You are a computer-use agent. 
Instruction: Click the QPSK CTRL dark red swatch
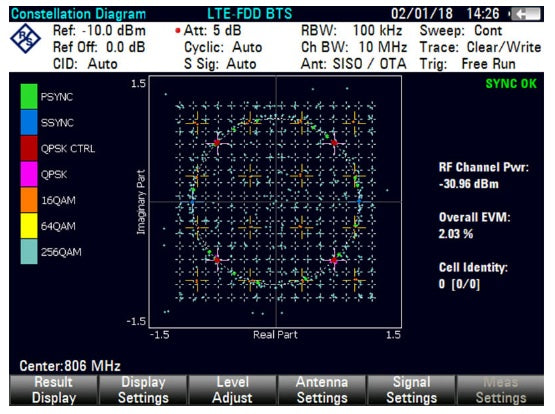(x=29, y=148)
